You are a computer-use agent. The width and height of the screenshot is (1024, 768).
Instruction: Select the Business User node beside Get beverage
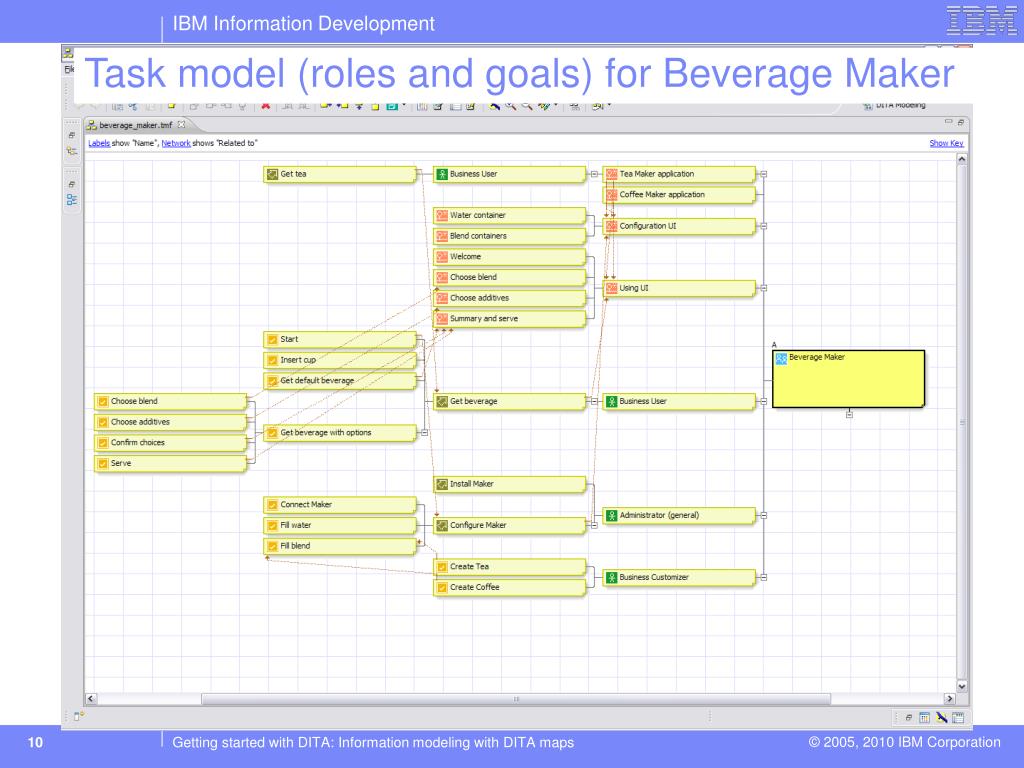coord(679,402)
